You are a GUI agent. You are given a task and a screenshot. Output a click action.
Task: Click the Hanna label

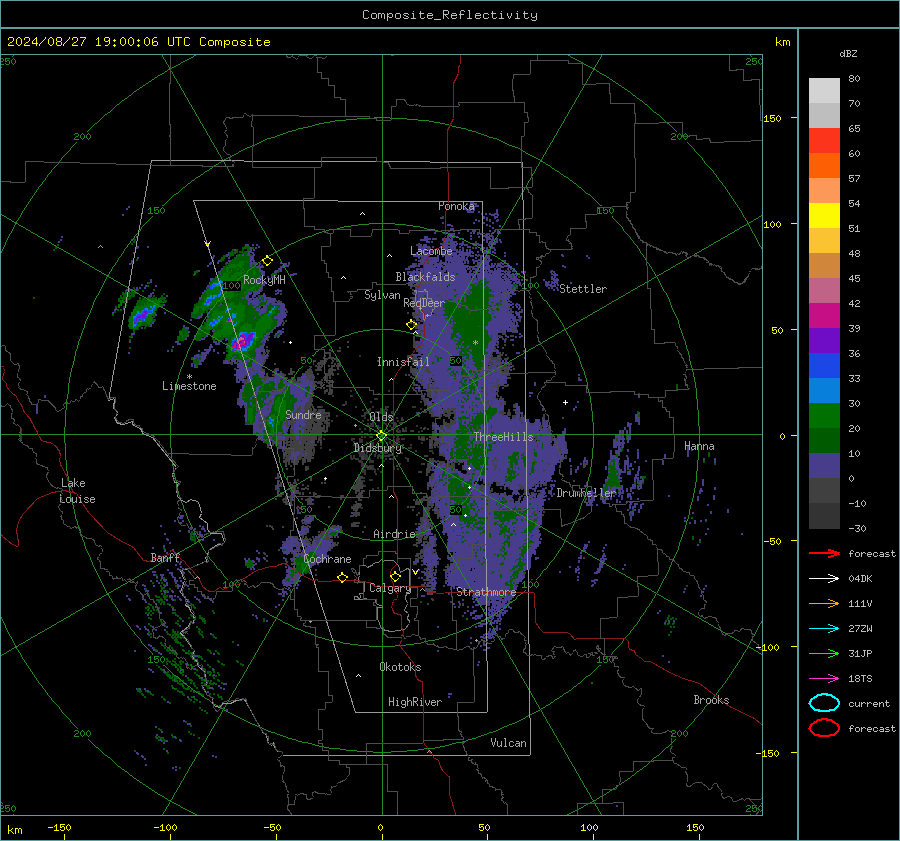[x=699, y=447]
